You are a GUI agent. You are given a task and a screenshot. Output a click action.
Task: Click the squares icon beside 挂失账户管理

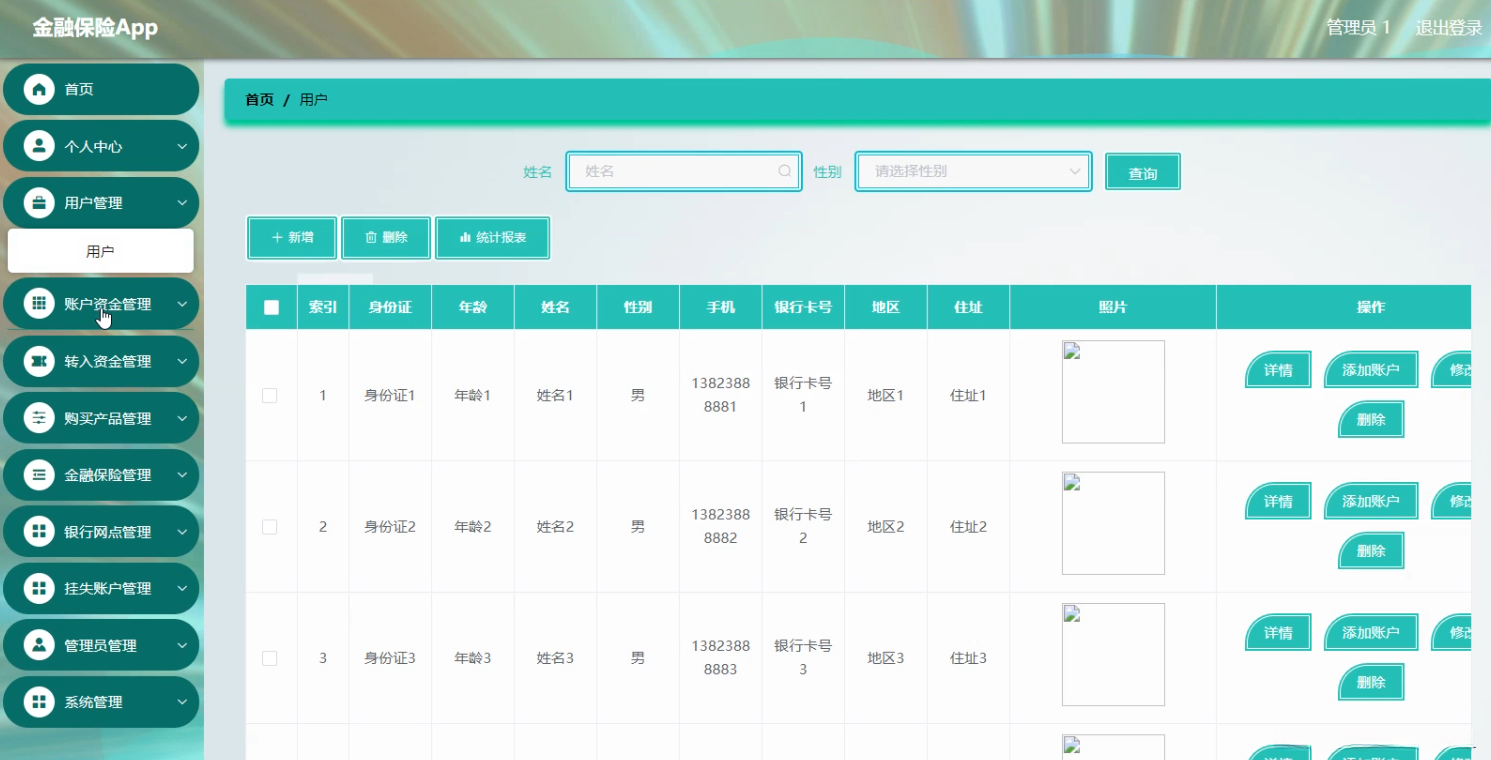(39, 588)
